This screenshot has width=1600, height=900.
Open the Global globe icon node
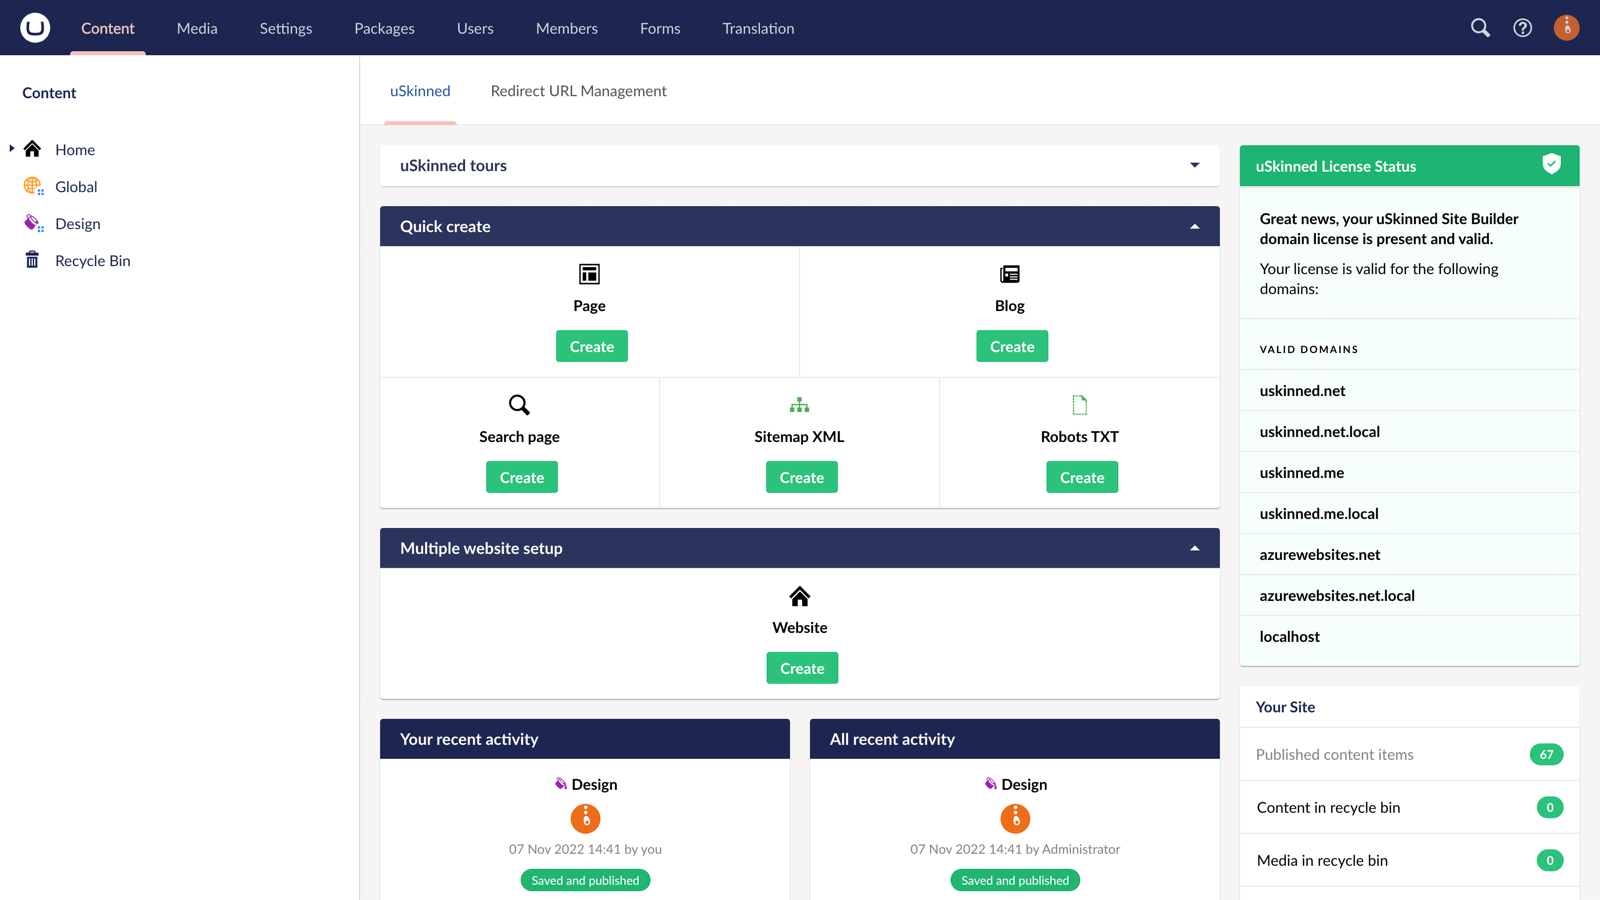click(33, 186)
